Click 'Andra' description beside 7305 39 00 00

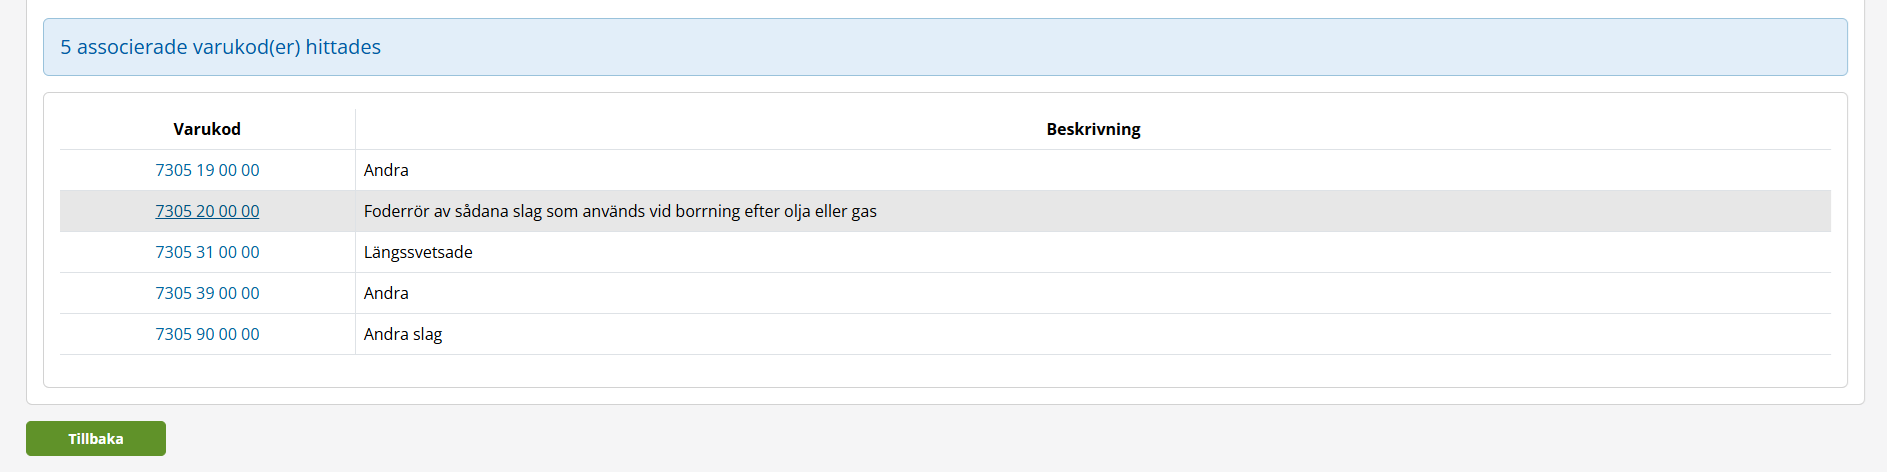[x=386, y=293]
